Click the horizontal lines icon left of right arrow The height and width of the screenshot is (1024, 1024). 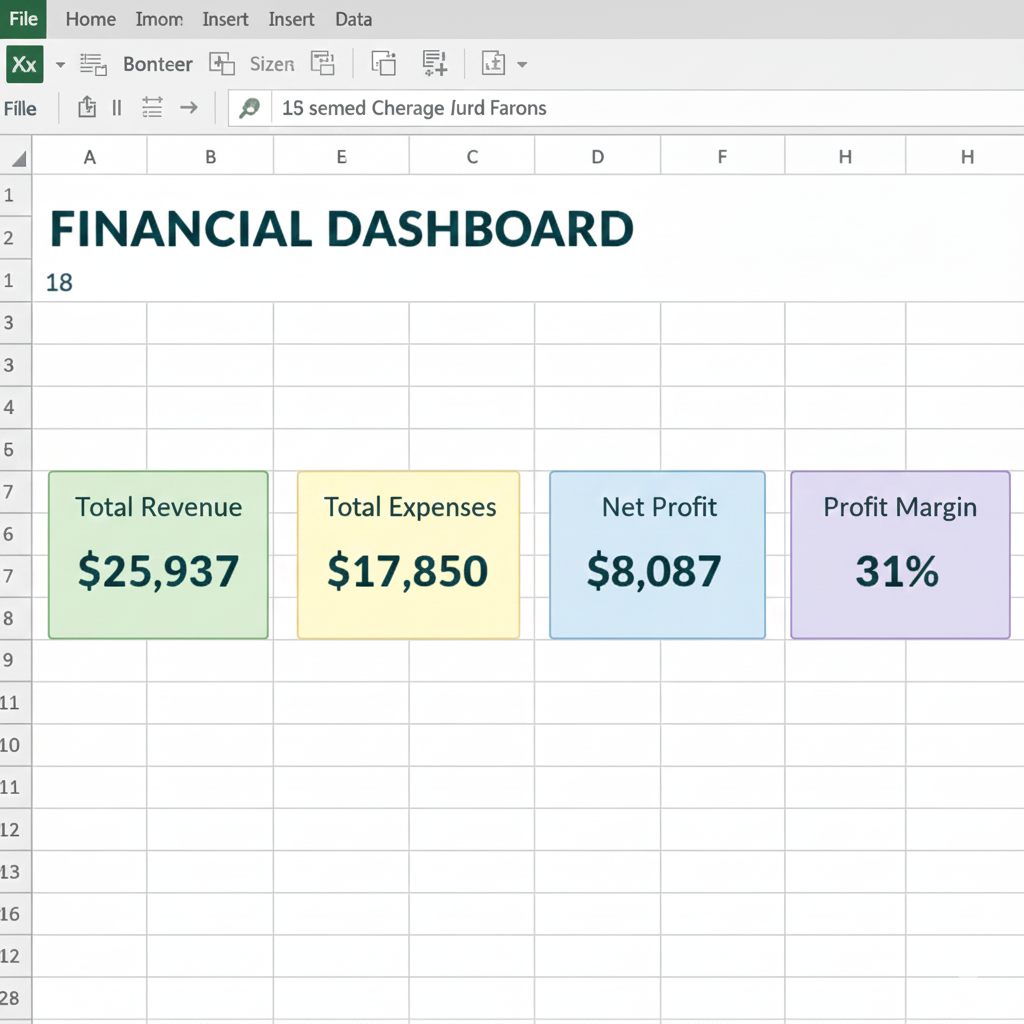152,108
